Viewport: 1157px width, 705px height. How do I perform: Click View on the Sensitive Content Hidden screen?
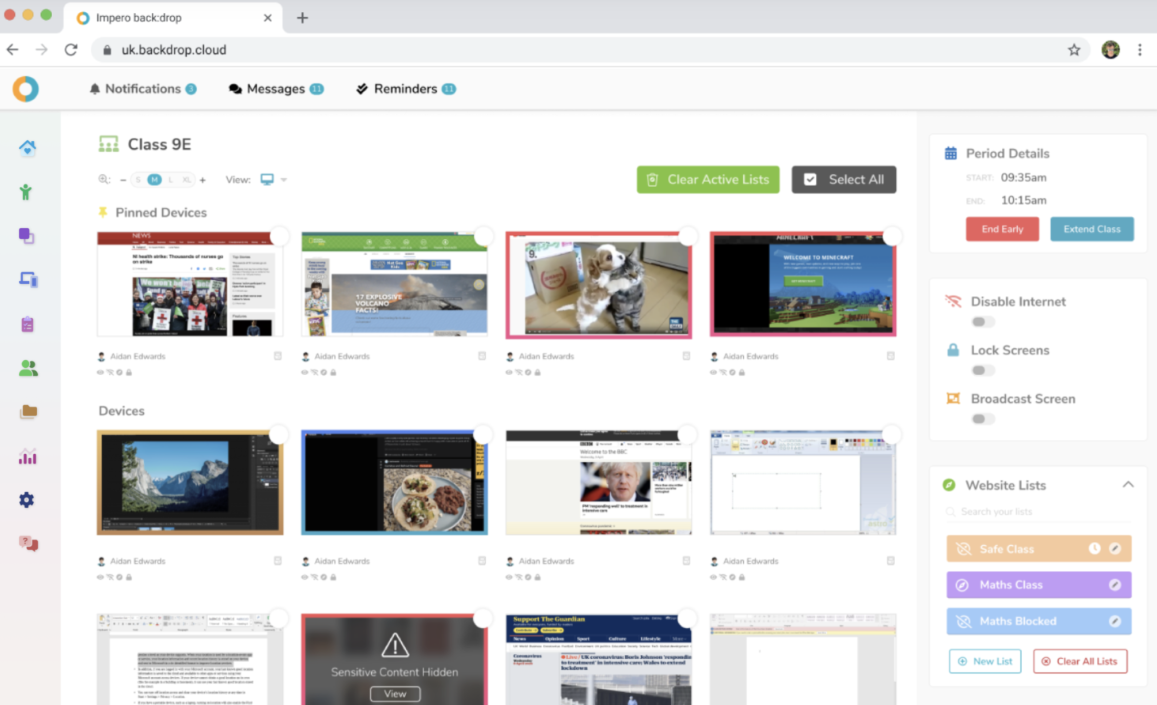[394, 692]
